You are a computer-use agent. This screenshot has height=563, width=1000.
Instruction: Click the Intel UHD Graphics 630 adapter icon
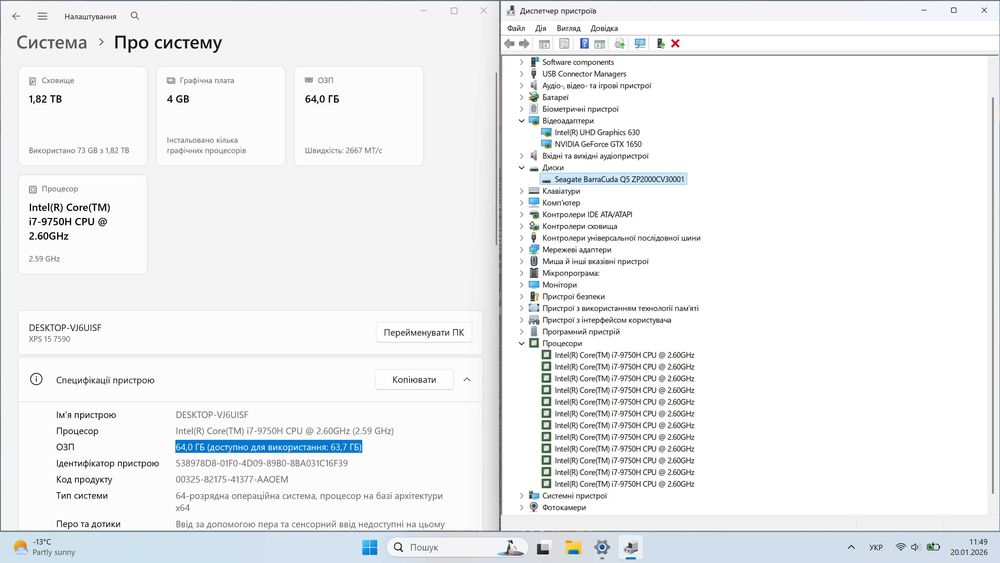click(x=546, y=133)
